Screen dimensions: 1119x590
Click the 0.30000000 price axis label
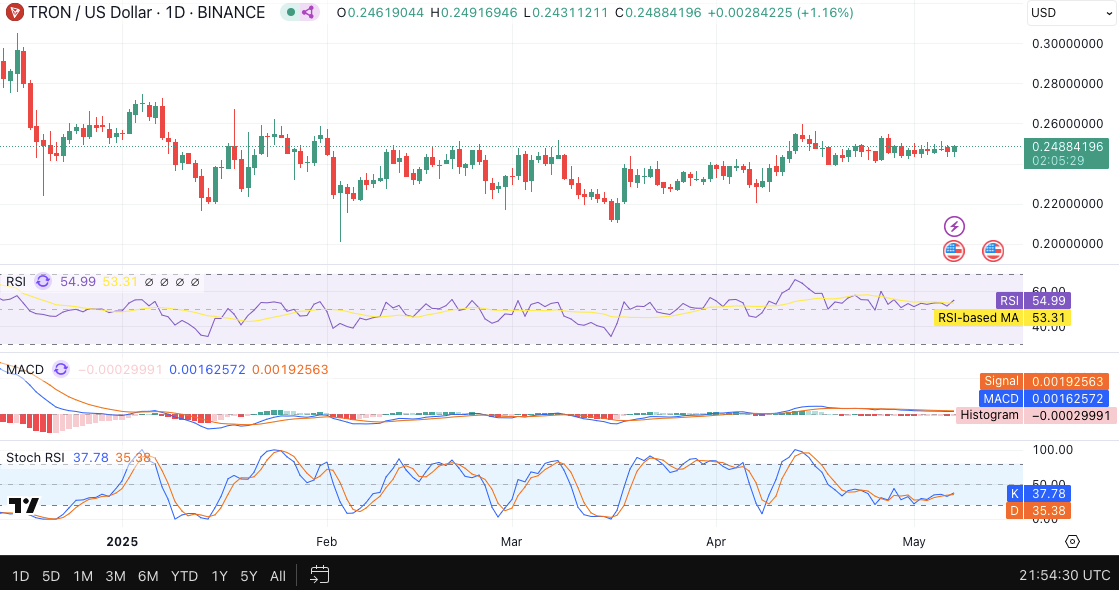tap(1068, 44)
